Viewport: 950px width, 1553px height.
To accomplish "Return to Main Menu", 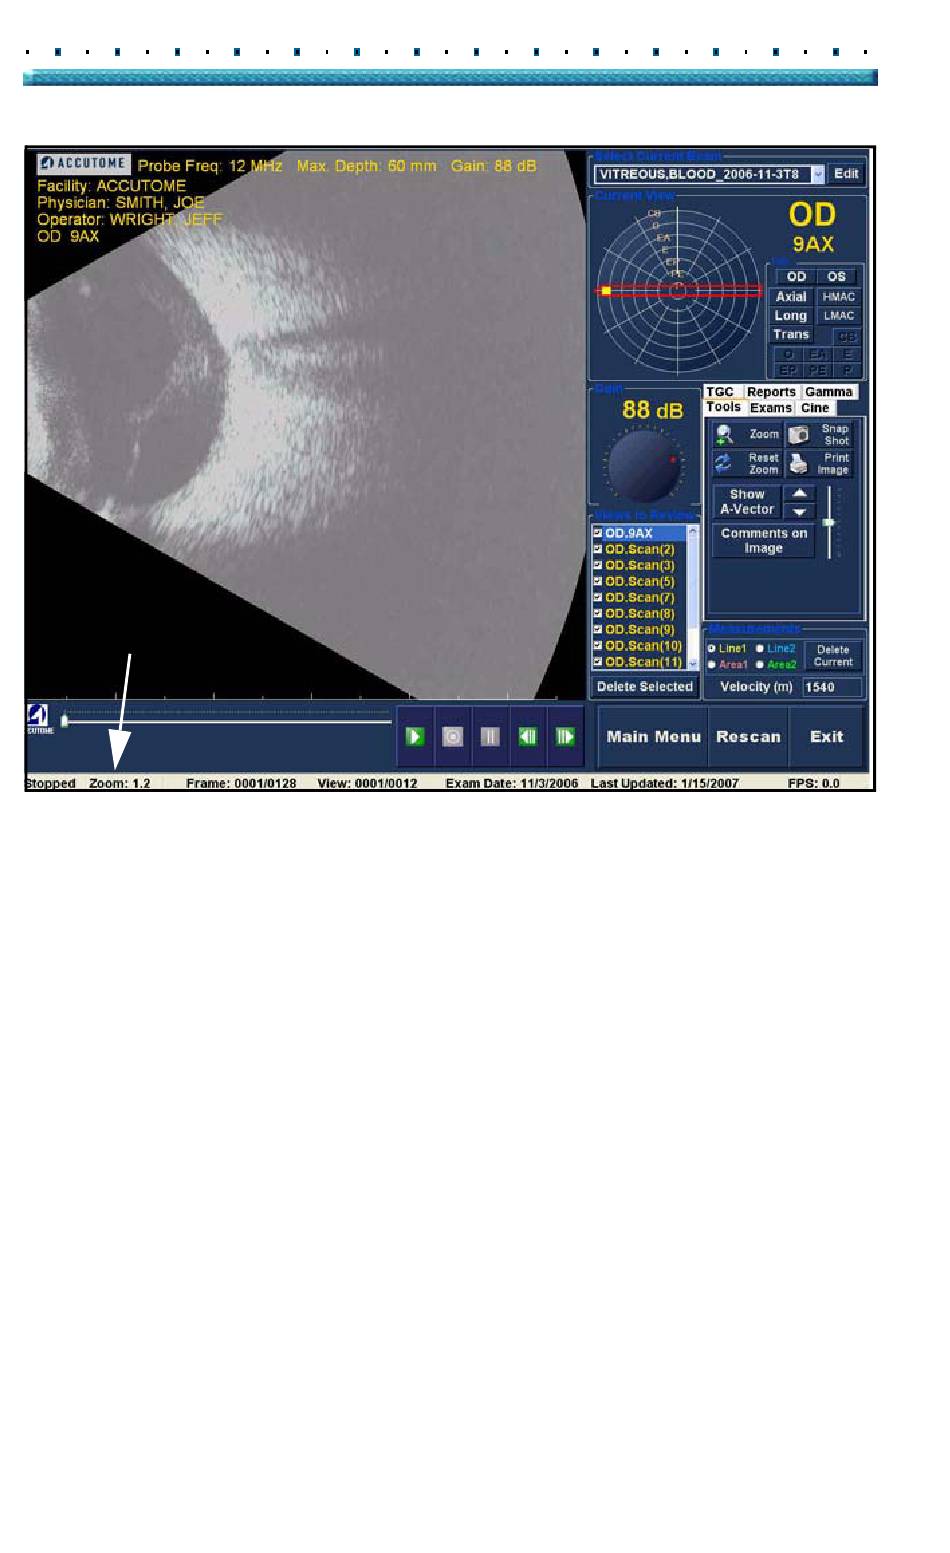I will point(653,737).
